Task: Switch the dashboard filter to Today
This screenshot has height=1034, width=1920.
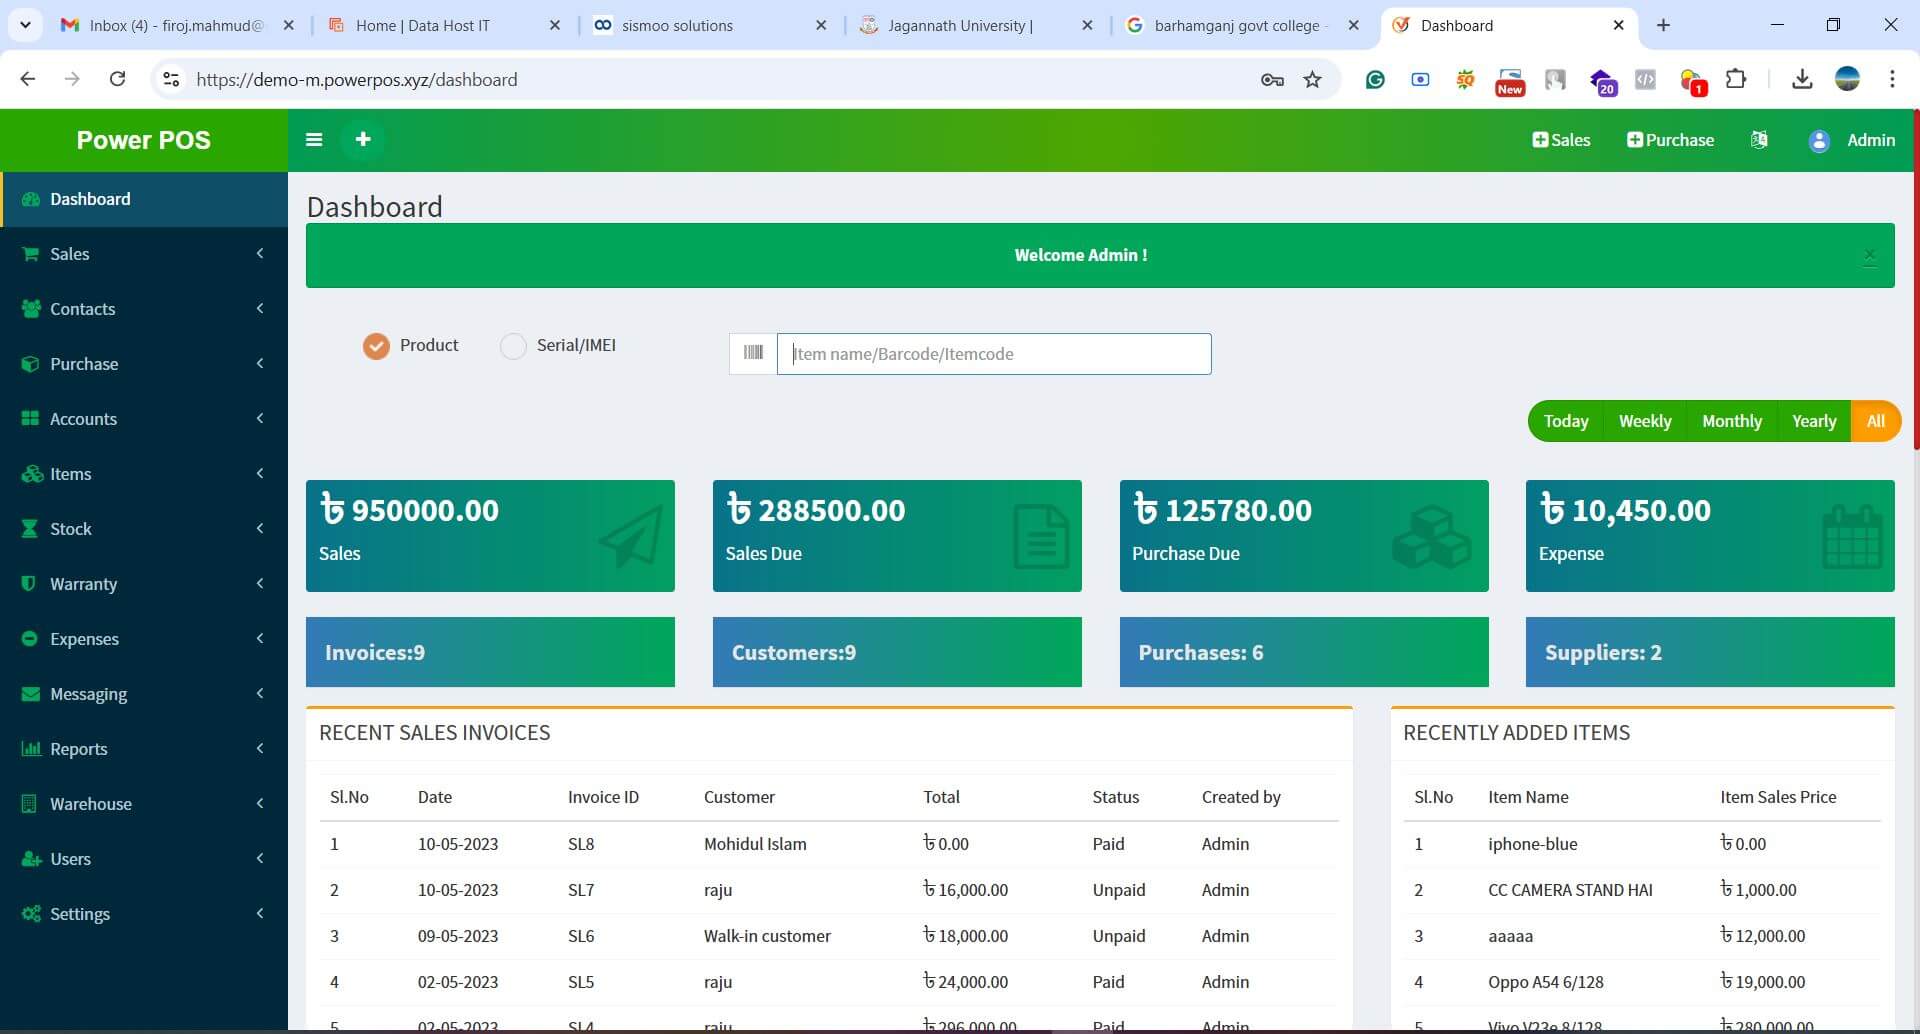Action: 1565,421
